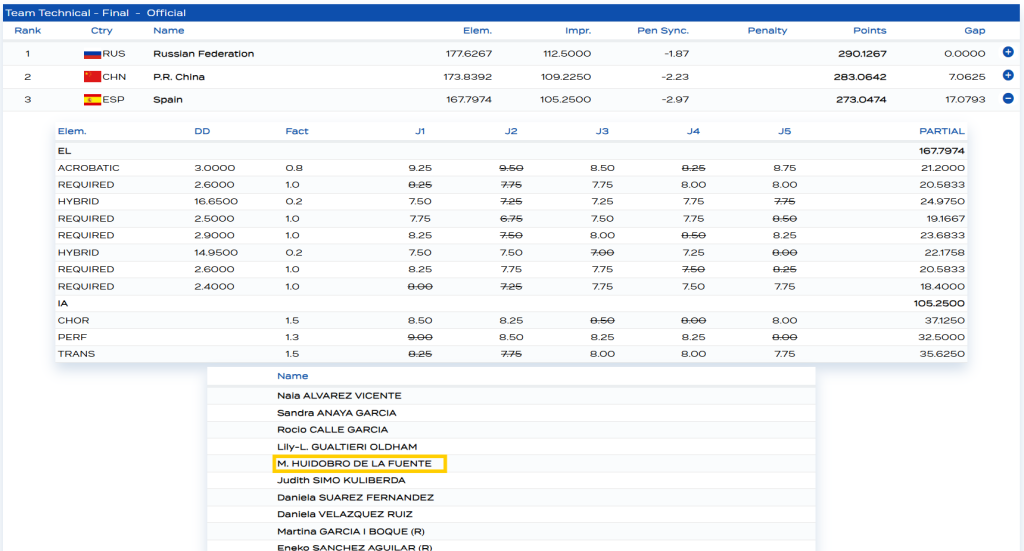The width and height of the screenshot is (1024, 551).
Task: Click the HYBRID row with DD 16.6500
Action: [511, 202]
